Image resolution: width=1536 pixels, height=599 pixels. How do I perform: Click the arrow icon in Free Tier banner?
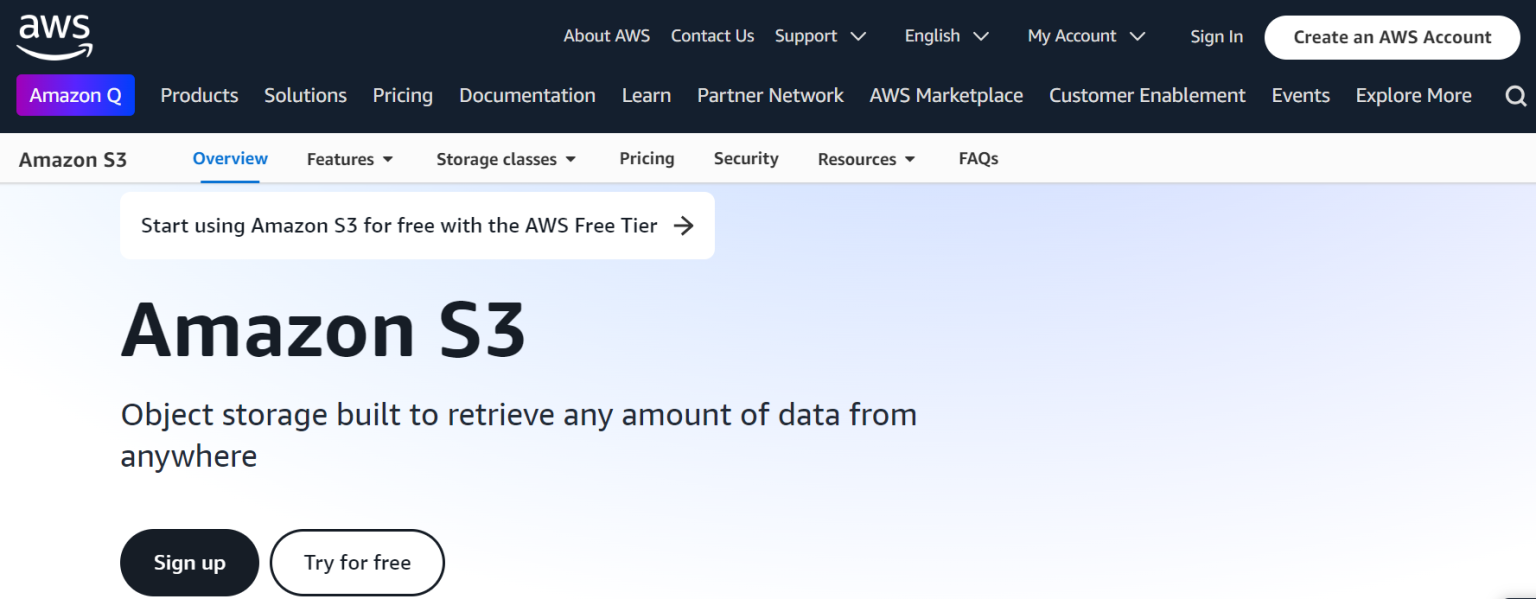[684, 226]
